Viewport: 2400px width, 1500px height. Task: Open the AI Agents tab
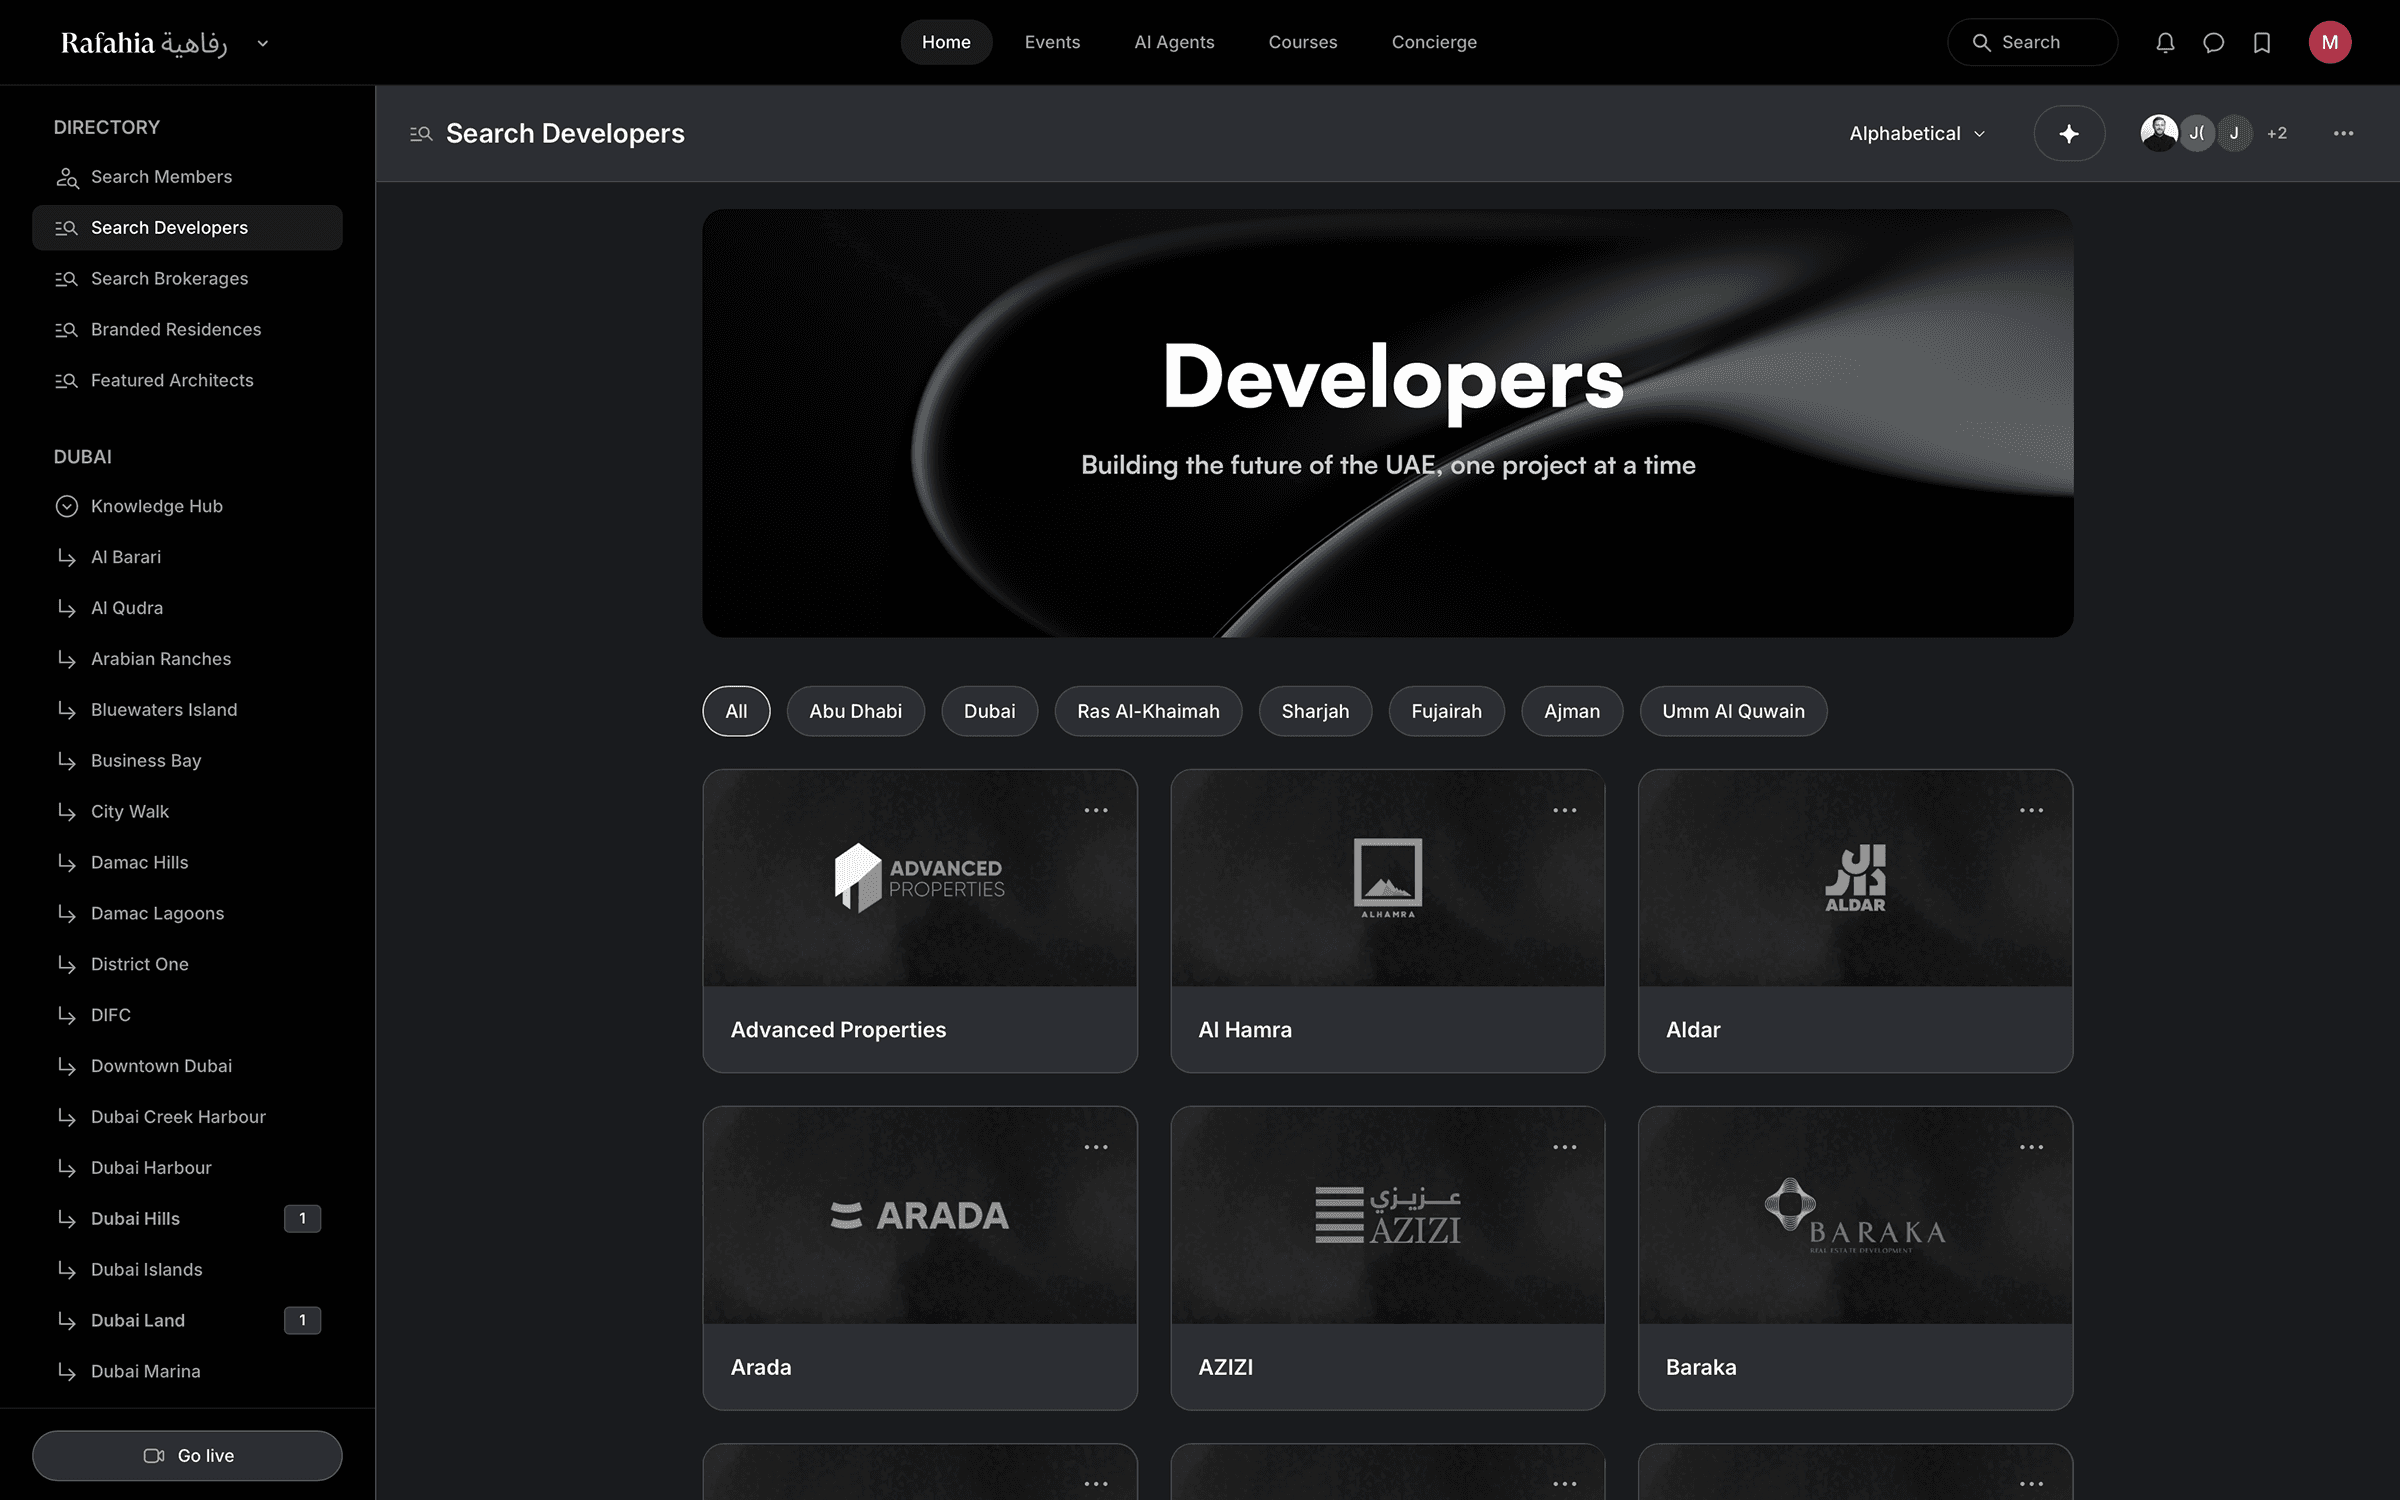click(x=1174, y=42)
